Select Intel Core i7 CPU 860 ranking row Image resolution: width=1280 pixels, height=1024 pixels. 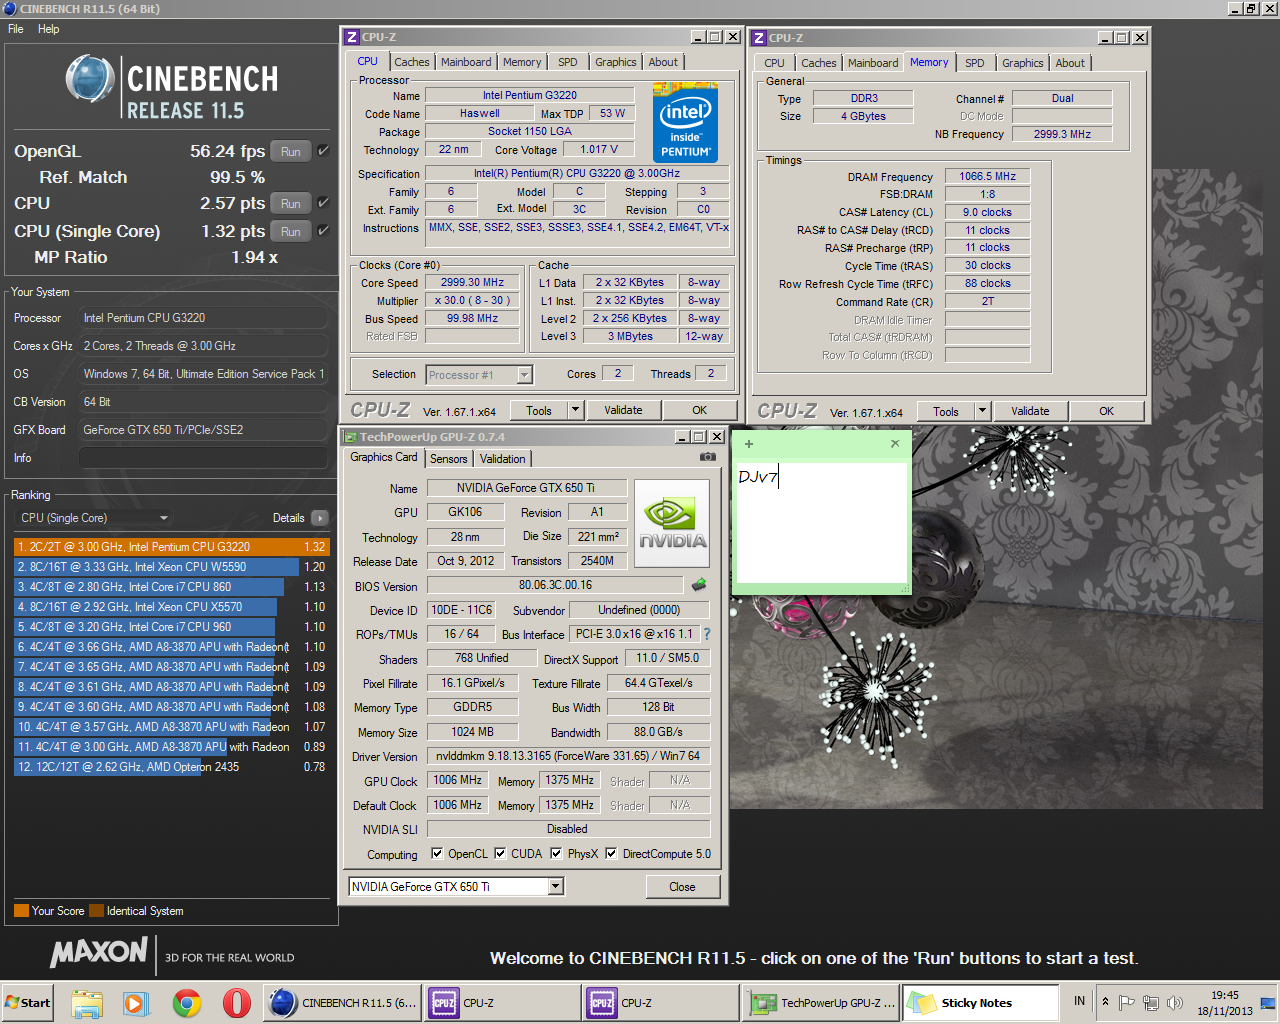tap(171, 587)
